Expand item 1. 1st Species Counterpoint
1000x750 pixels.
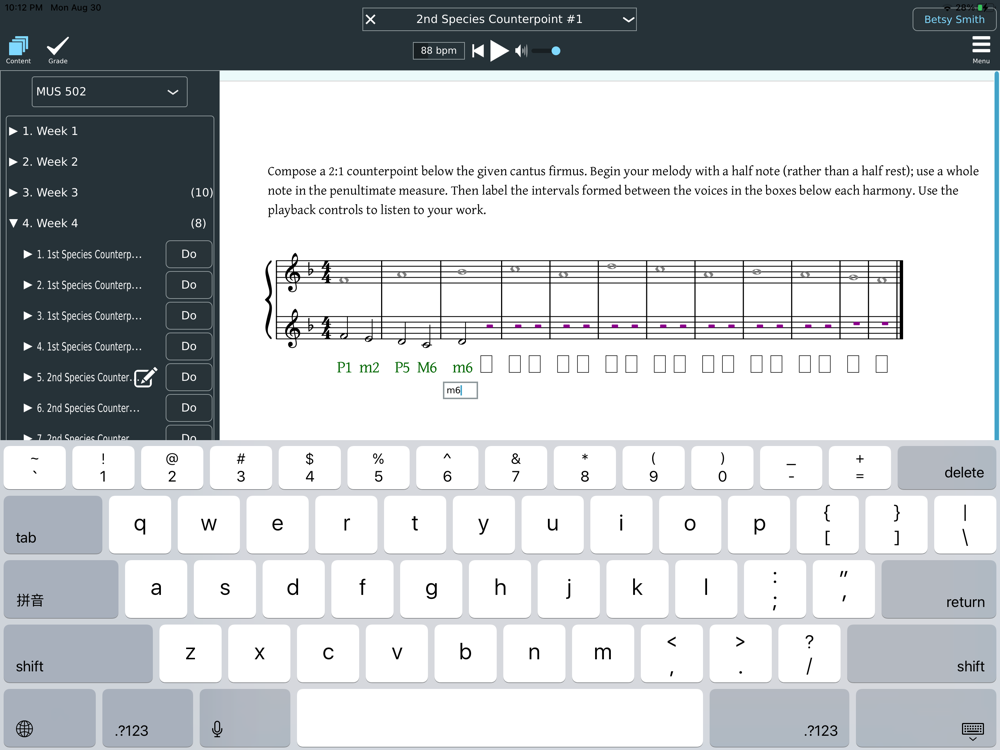coord(27,254)
